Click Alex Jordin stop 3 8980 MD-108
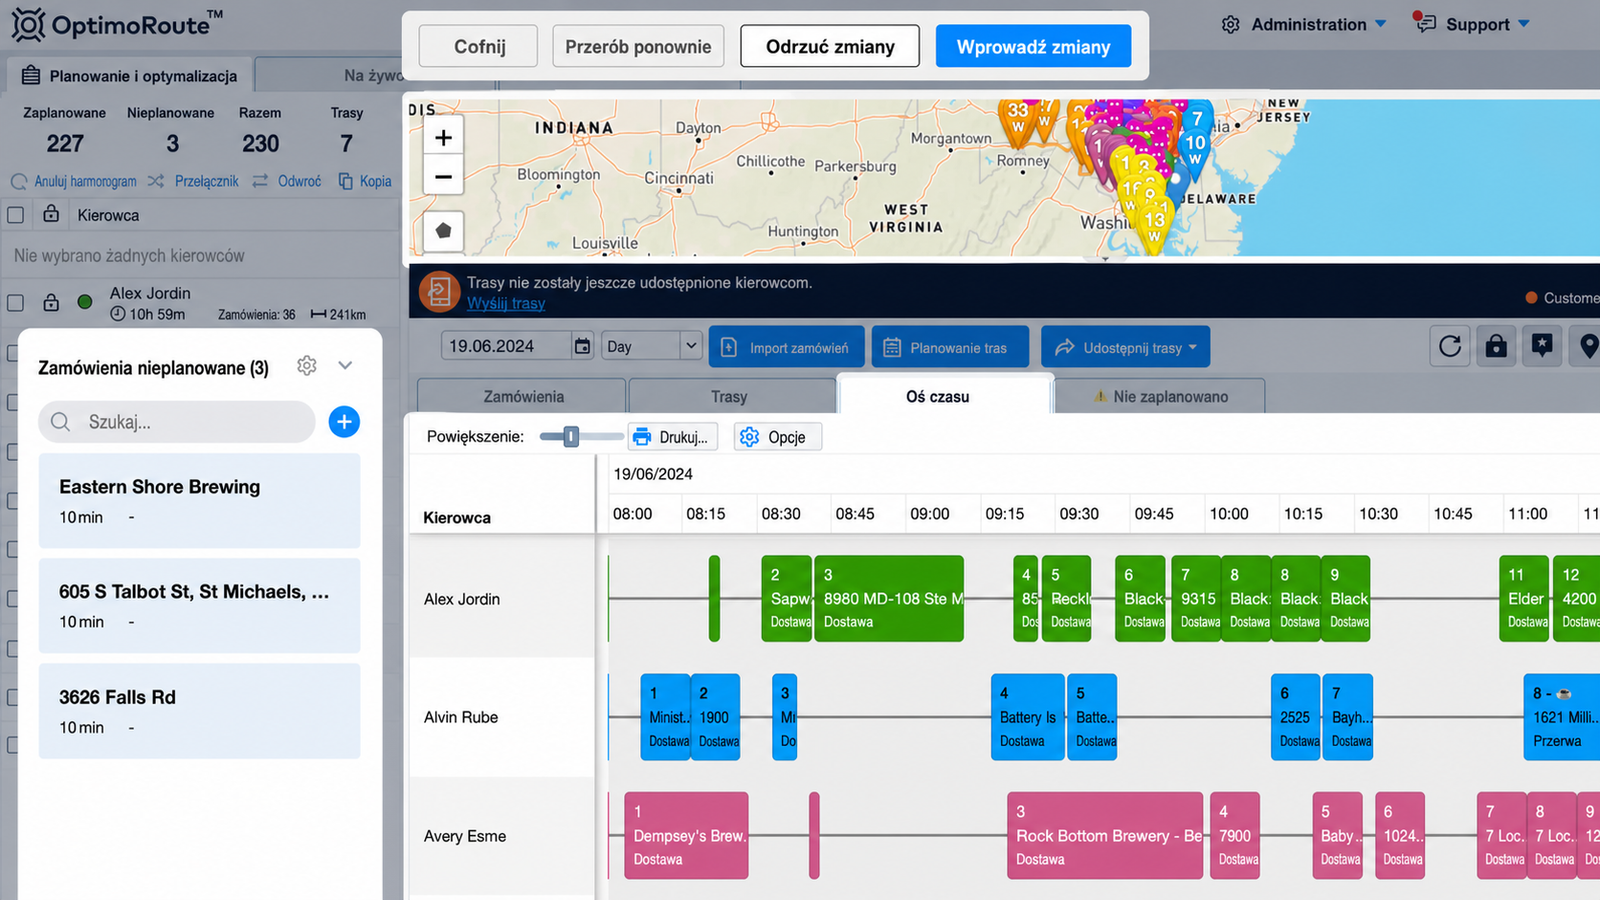 [889, 598]
